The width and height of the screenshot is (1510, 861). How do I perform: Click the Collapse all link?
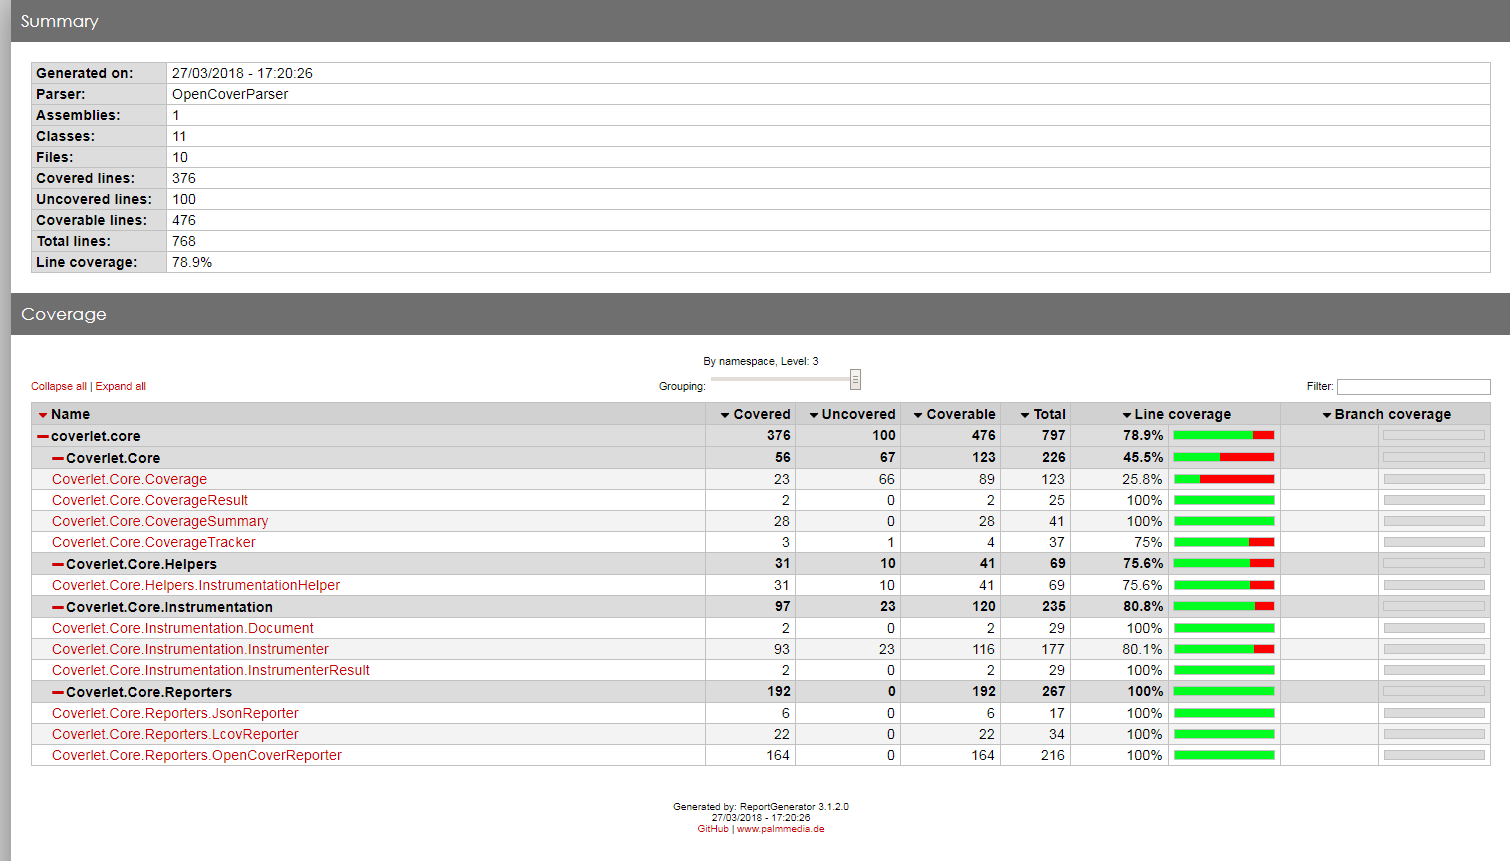tap(59, 386)
